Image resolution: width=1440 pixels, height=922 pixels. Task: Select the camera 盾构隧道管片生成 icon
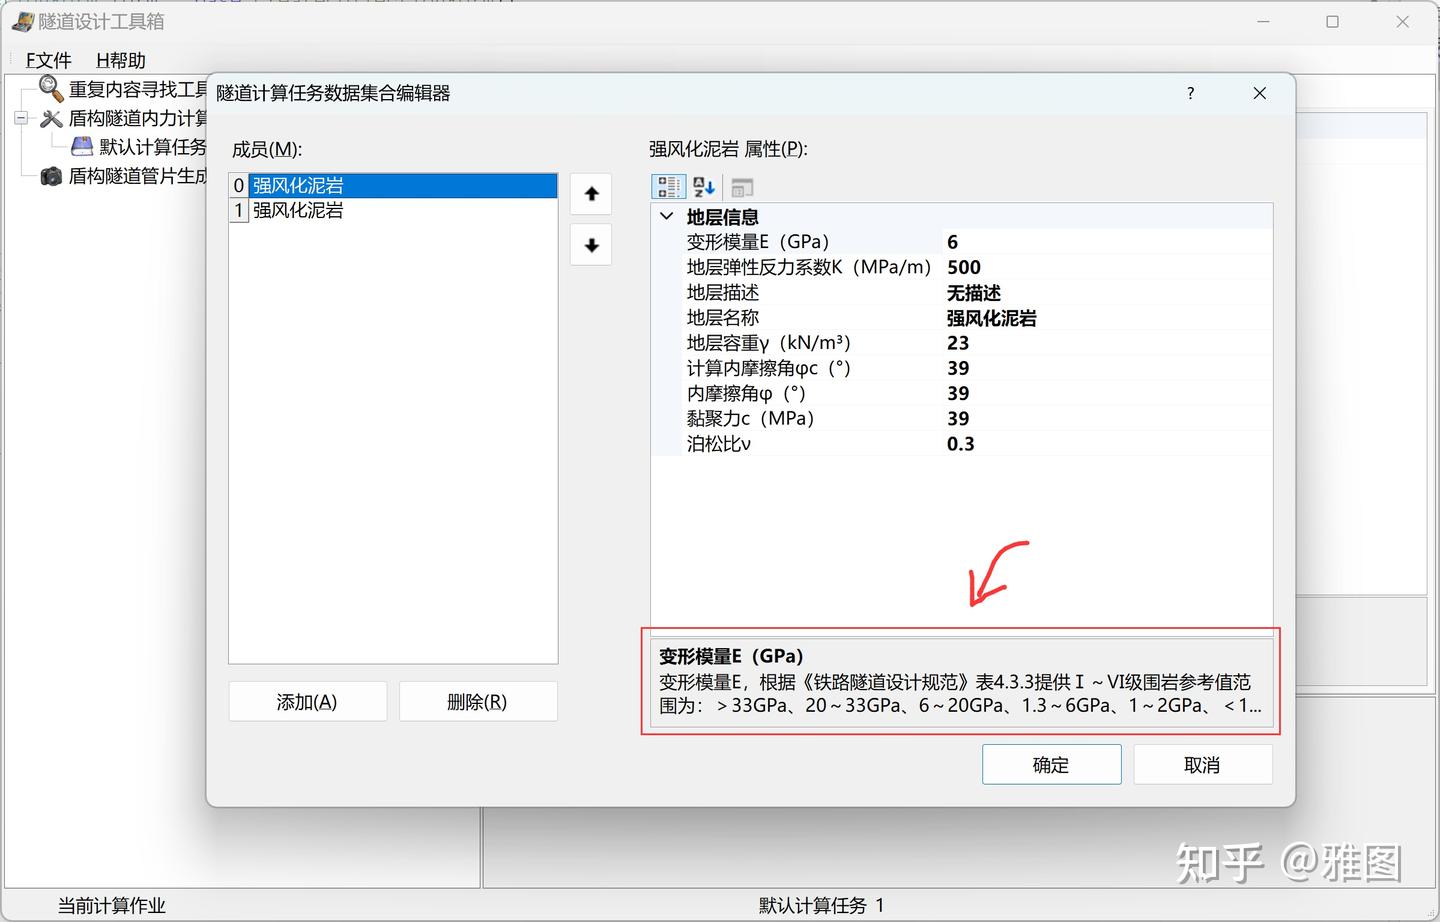coord(51,177)
